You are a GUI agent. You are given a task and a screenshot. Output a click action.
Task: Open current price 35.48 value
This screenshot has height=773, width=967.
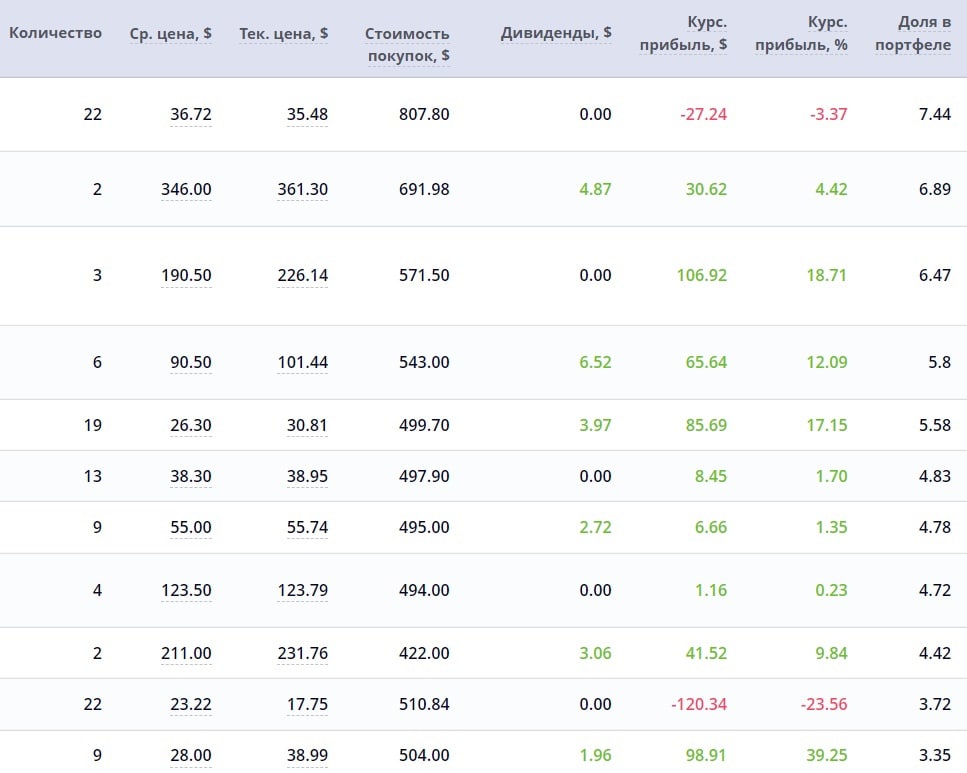click(x=307, y=114)
